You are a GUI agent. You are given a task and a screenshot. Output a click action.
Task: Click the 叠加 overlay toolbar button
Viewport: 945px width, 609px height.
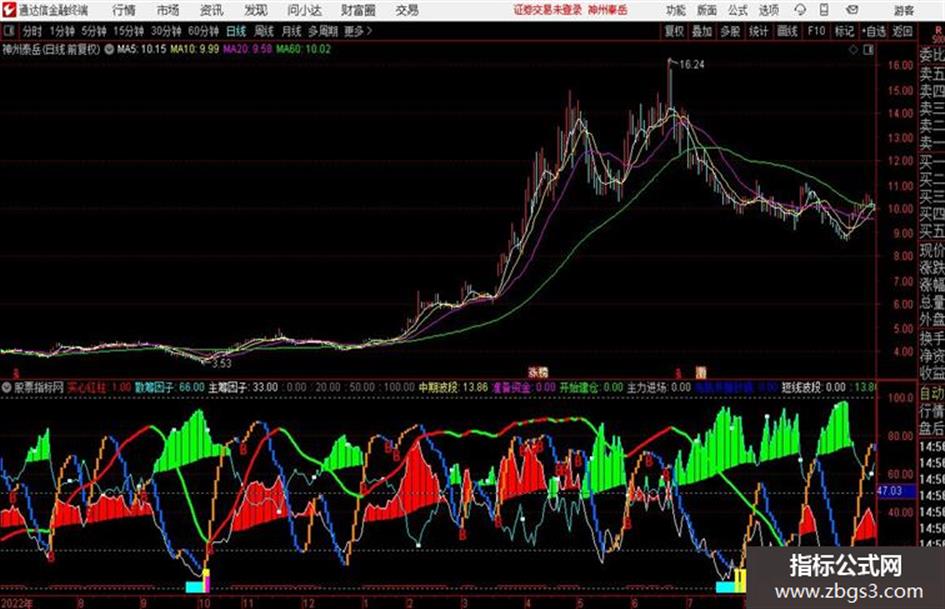pyautogui.click(x=702, y=31)
